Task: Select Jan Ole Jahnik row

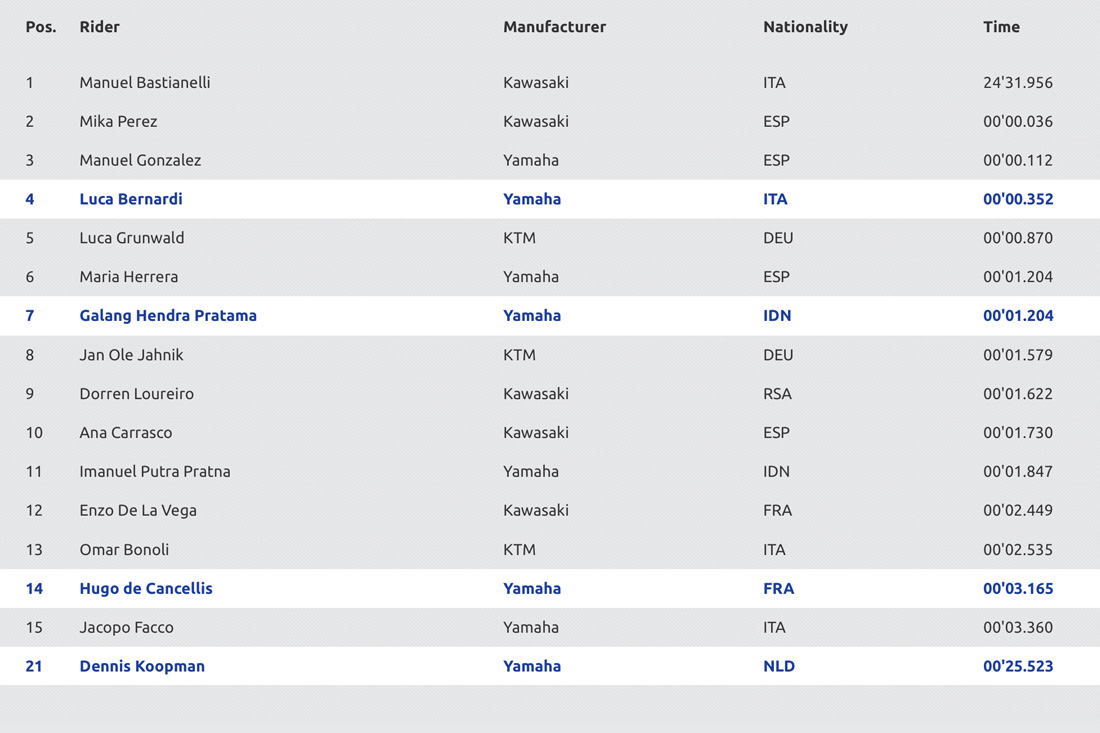Action: pos(550,354)
